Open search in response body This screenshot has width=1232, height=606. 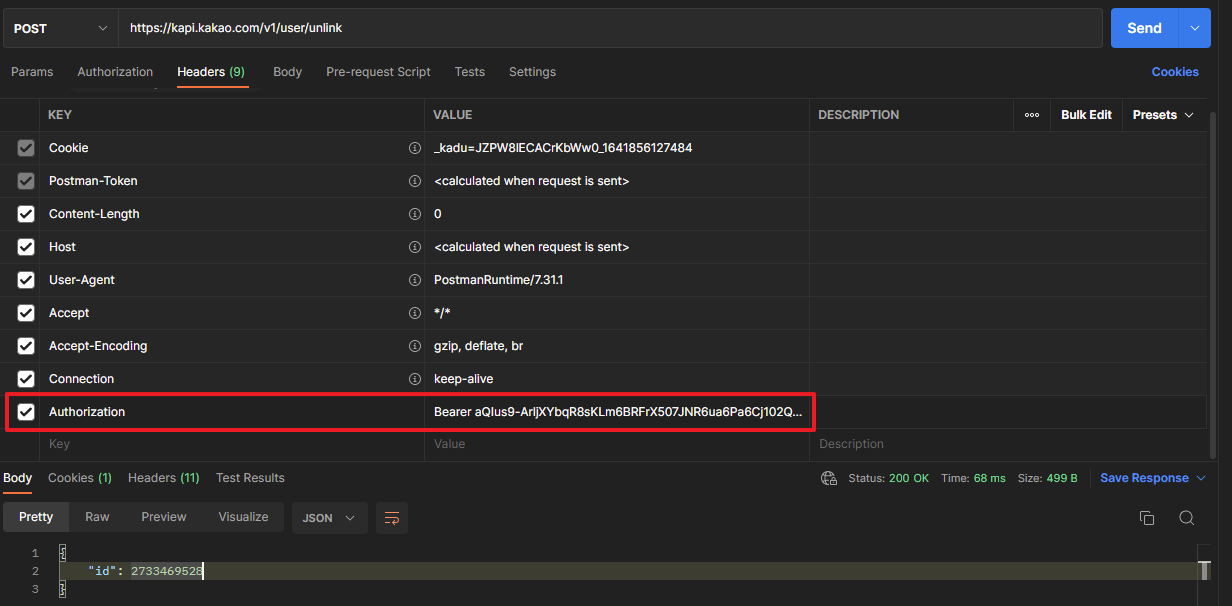pyautogui.click(x=1187, y=518)
